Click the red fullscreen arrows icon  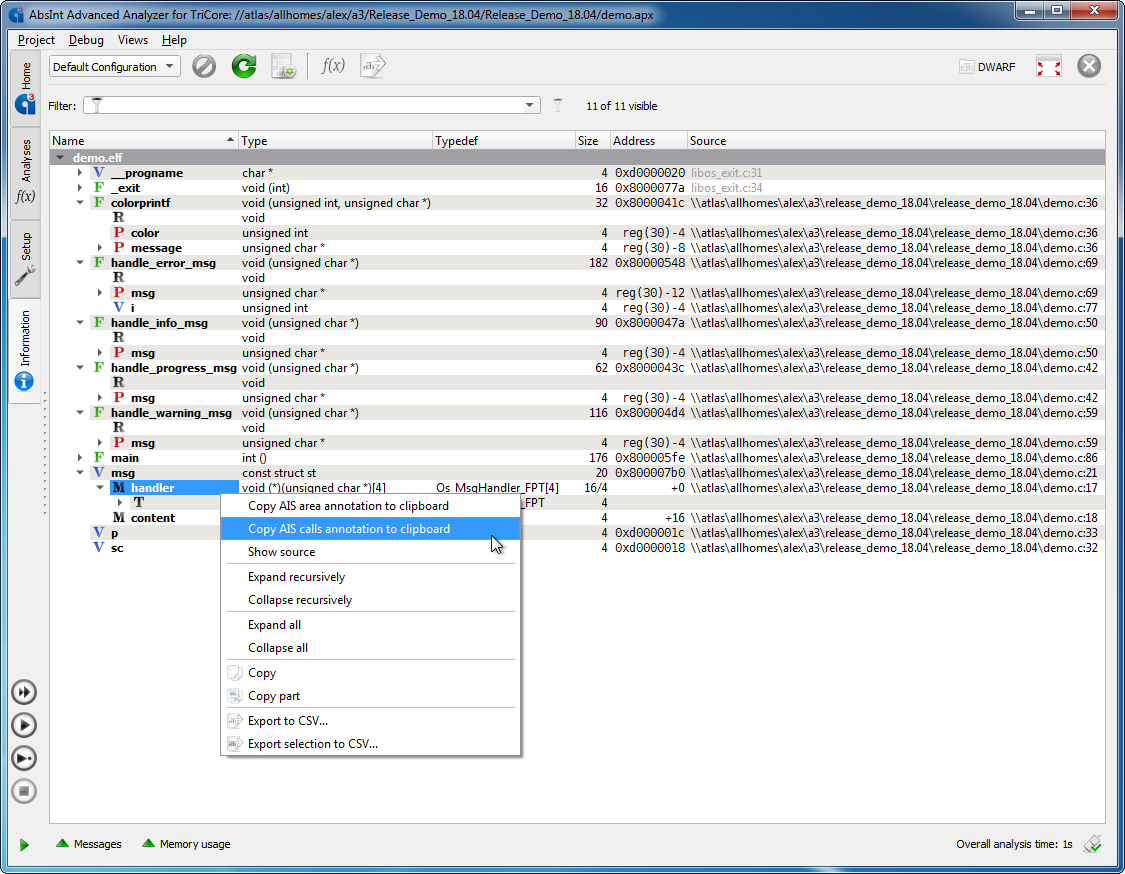click(x=1049, y=67)
